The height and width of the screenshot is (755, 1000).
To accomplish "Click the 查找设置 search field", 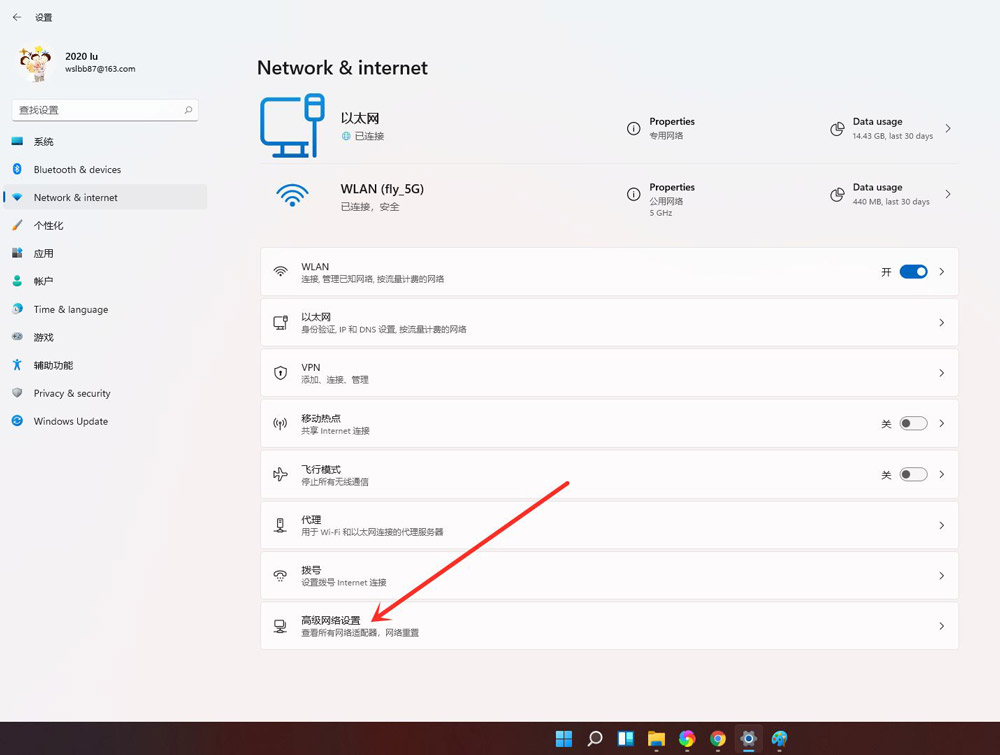I will tap(100, 110).
